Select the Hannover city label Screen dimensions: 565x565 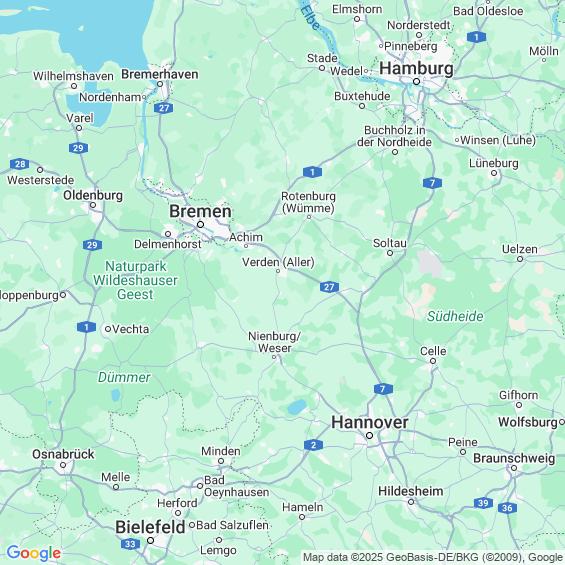pyautogui.click(x=370, y=422)
